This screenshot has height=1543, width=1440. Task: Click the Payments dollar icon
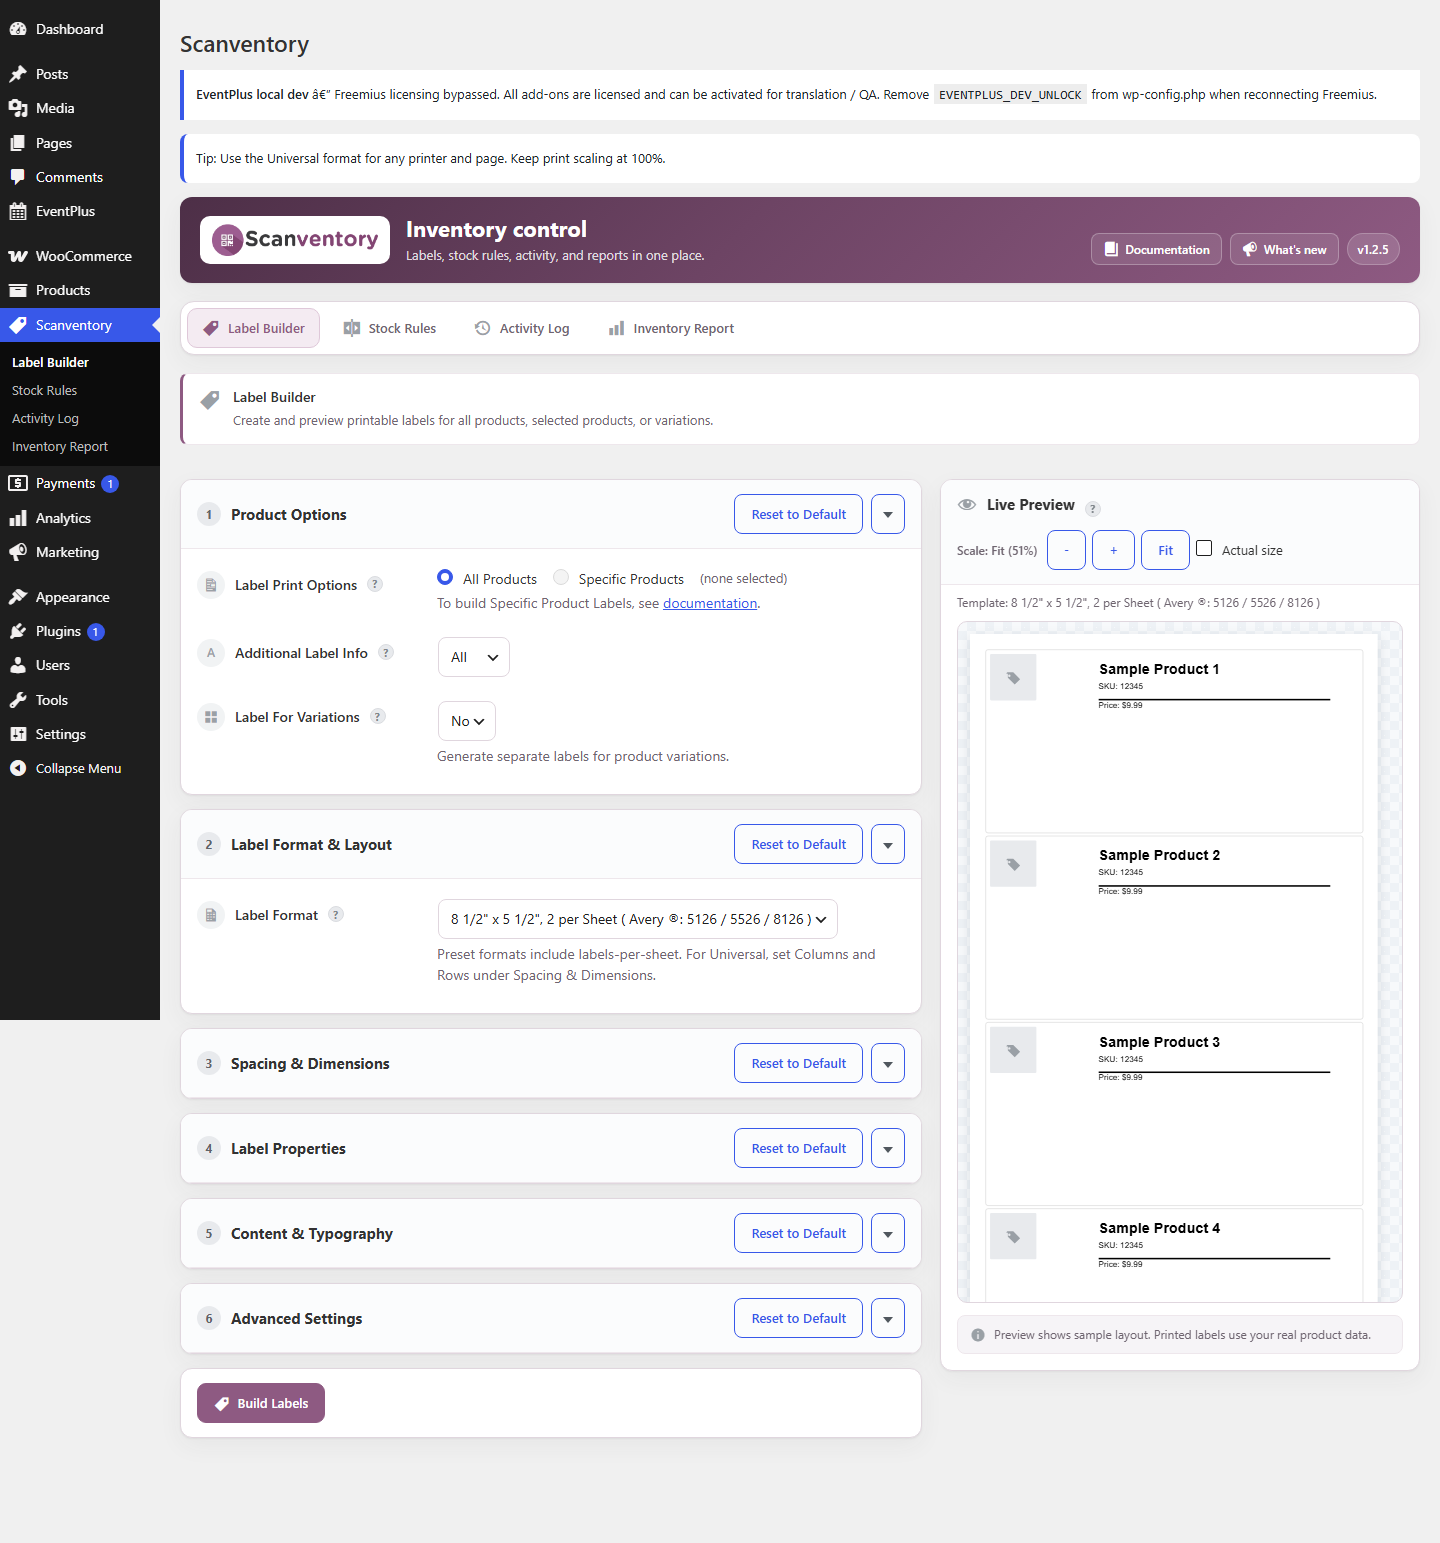[18, 483]
